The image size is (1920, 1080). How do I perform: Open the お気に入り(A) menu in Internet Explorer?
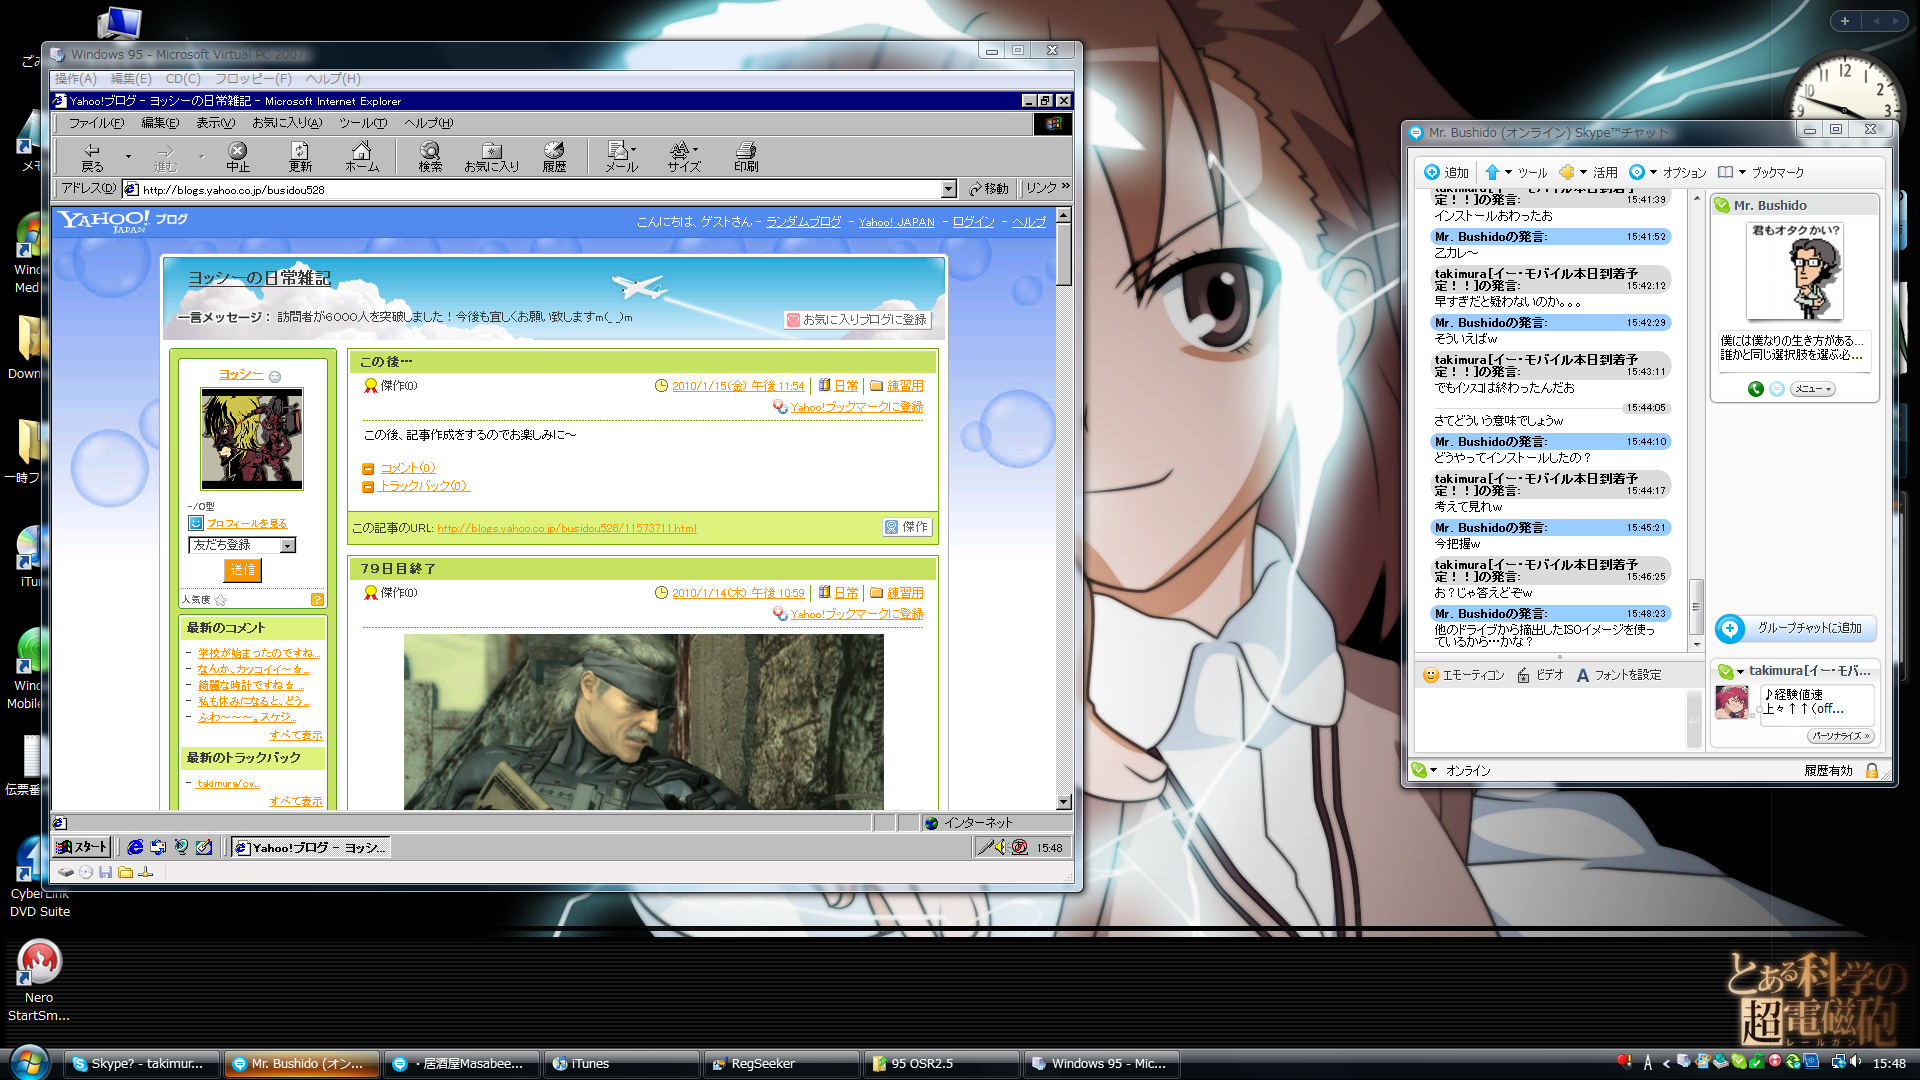[x=287, y=123]
